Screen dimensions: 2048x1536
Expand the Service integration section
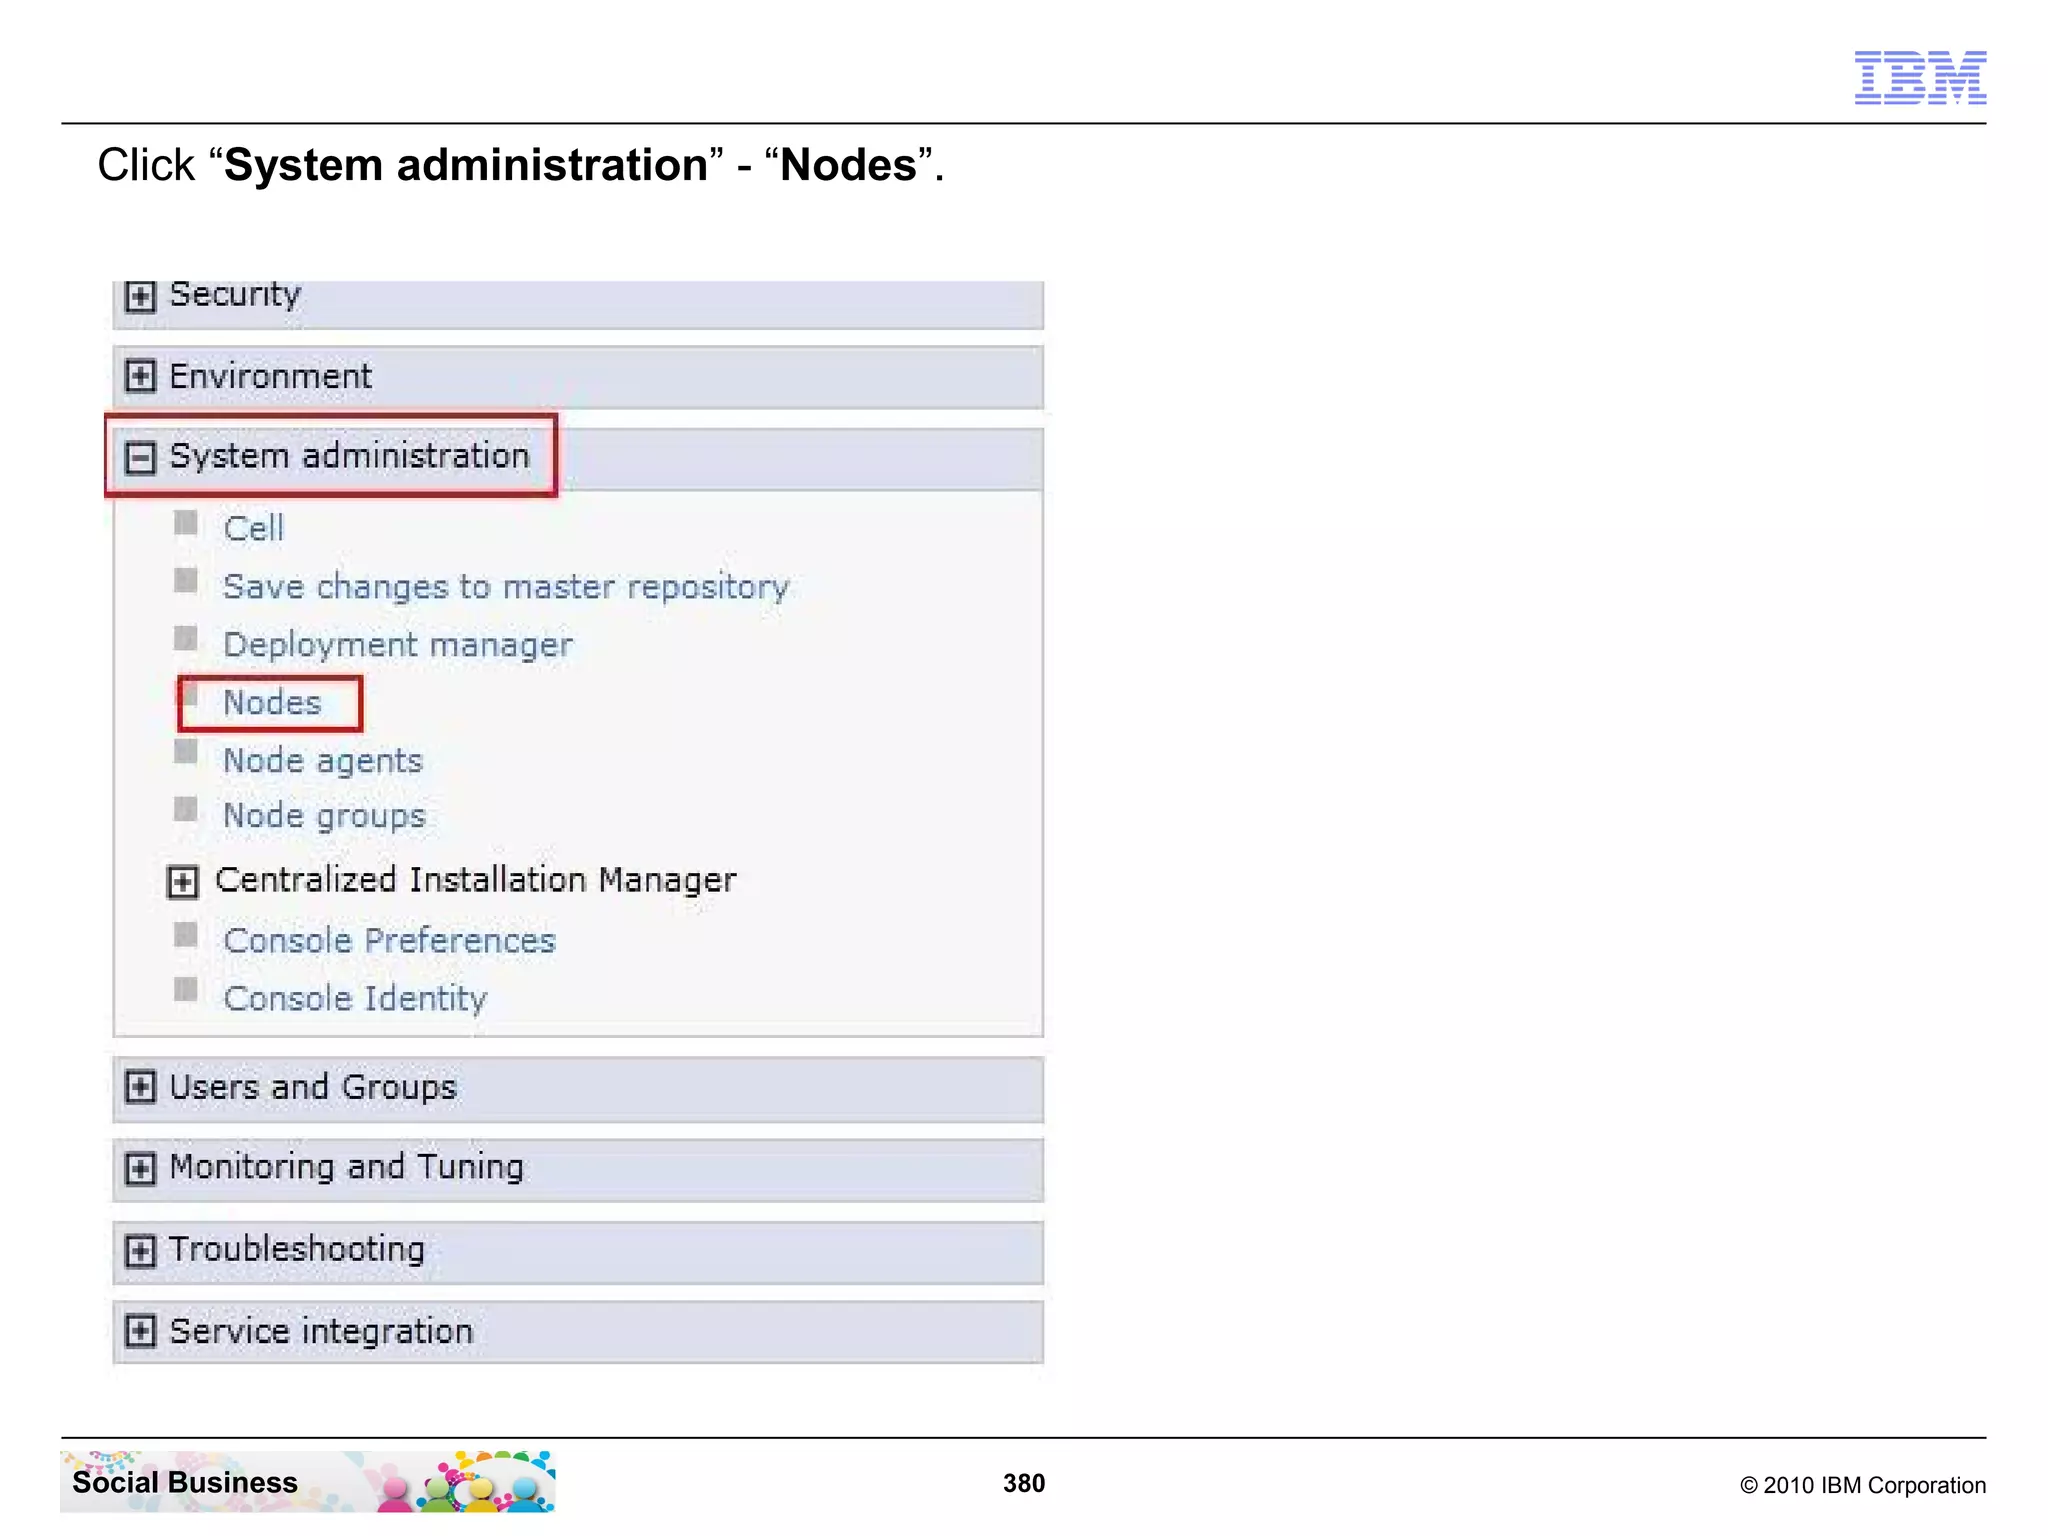point(140,1331)
